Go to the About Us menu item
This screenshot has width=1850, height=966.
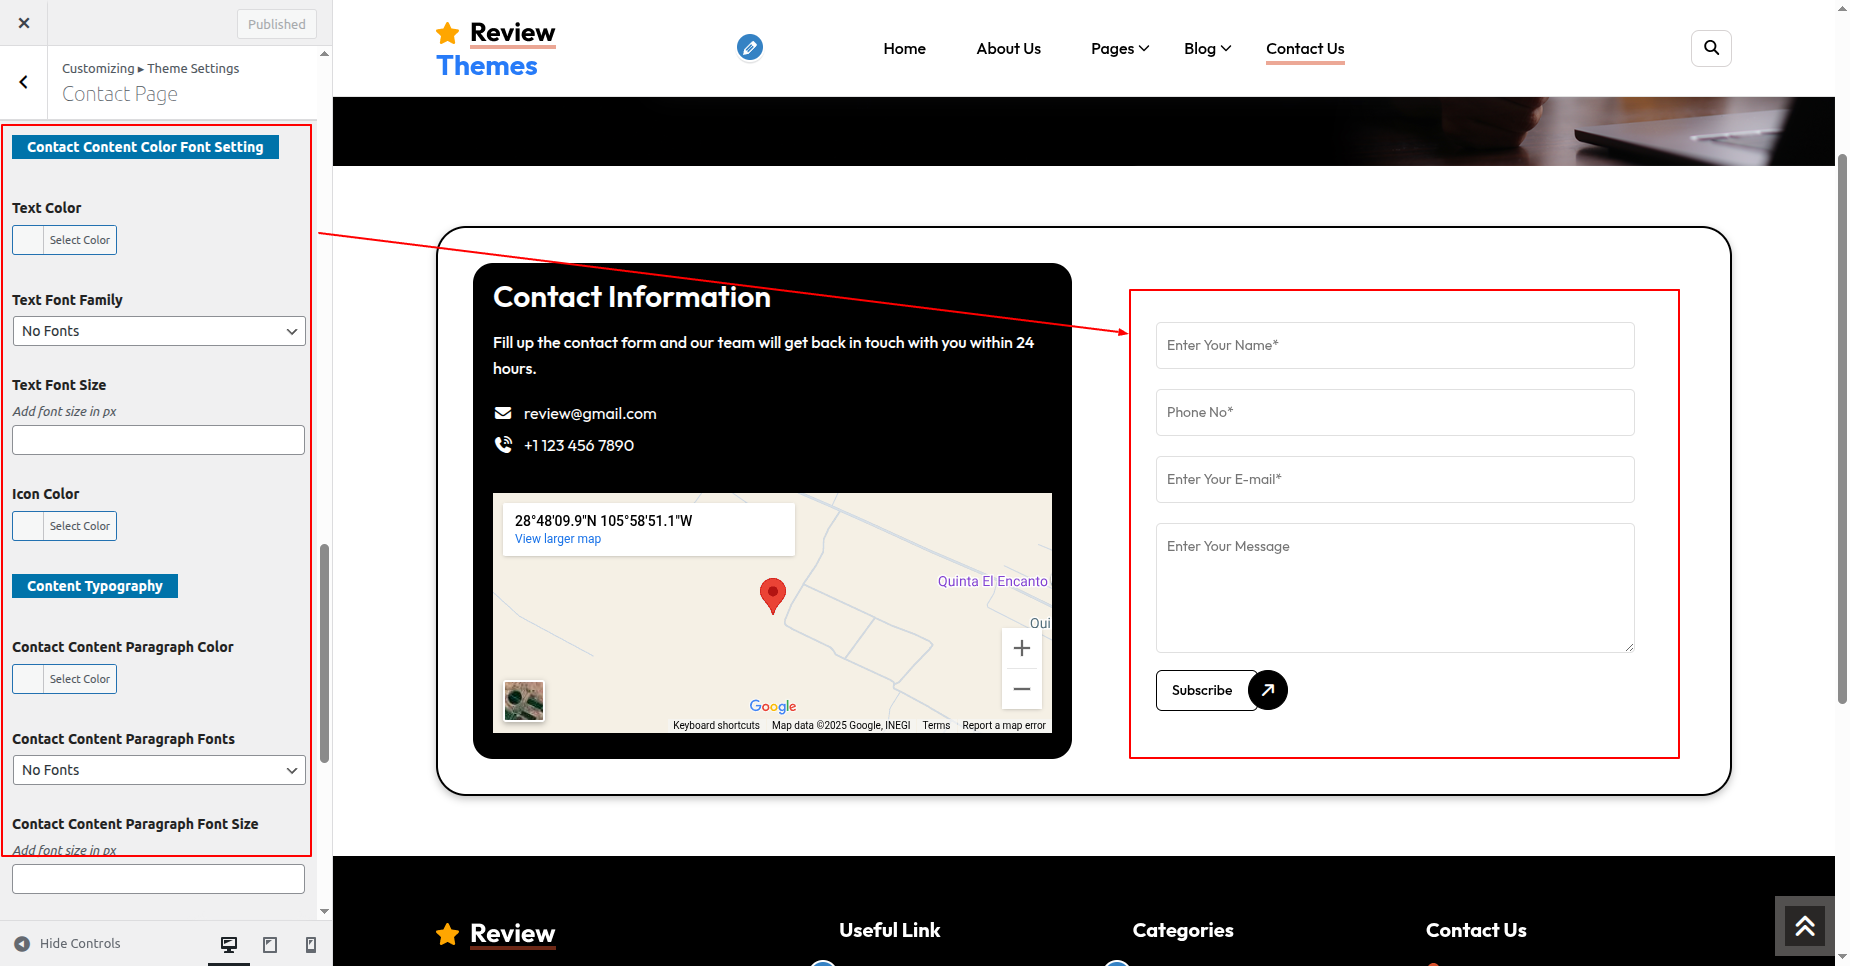(1008, 48)
